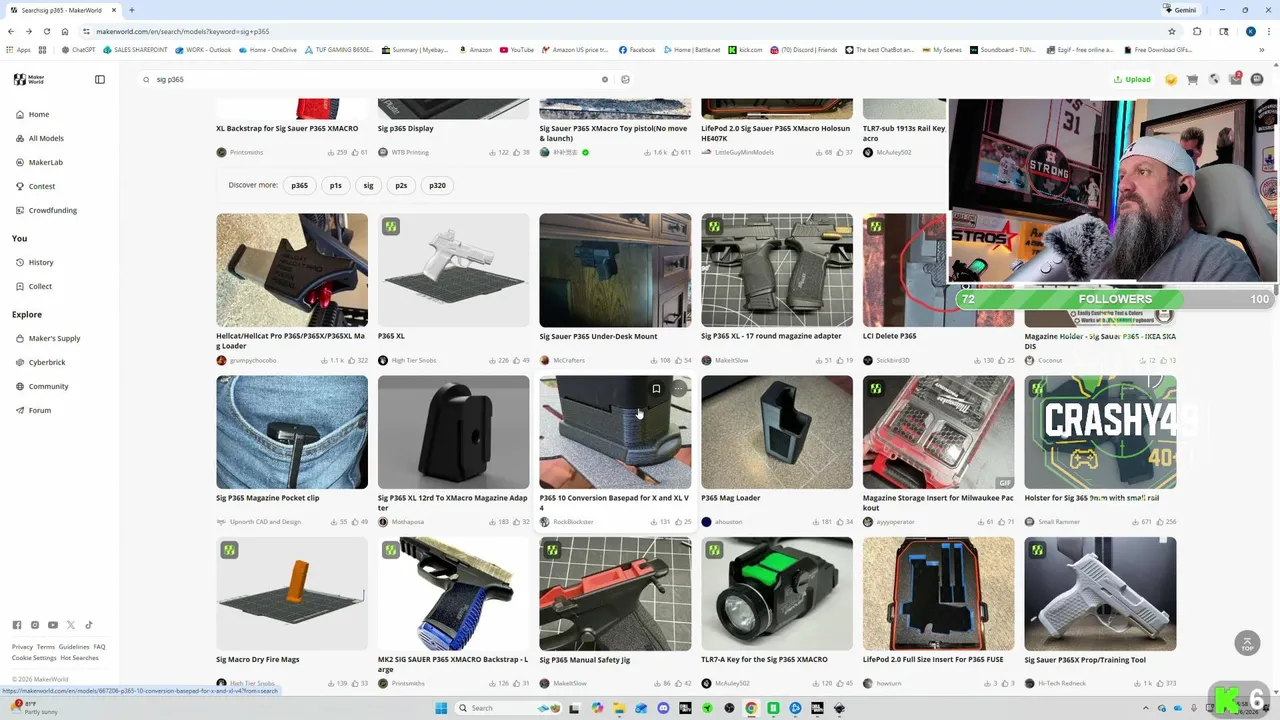Clear the search field text
This screenshot has height=720, width=1280.
point(604,79)
